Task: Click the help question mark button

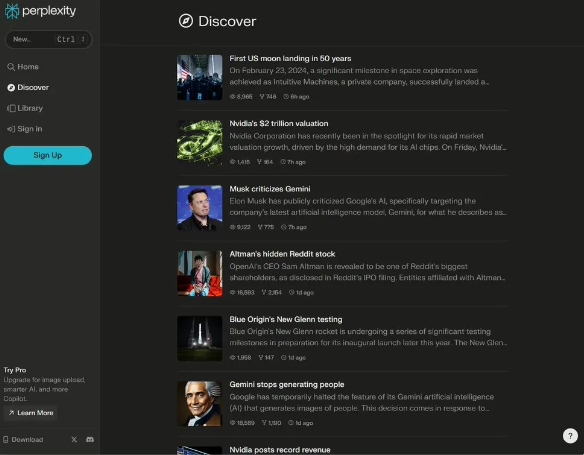Action: pyautogui.click(x=570, y=436)
